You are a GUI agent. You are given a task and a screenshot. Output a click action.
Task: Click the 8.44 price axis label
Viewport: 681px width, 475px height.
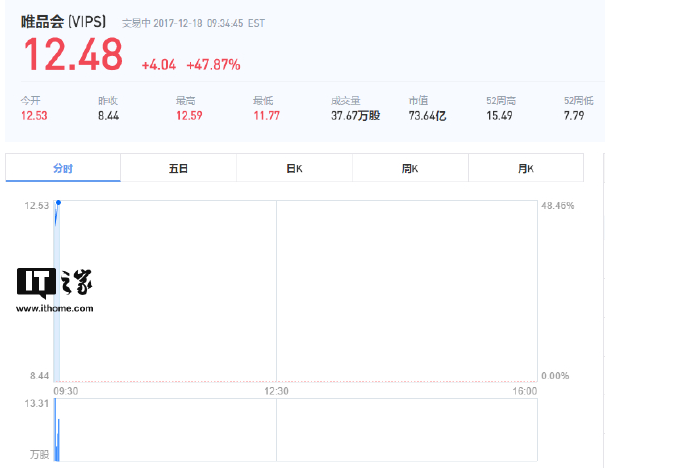[x=40, y=376]
